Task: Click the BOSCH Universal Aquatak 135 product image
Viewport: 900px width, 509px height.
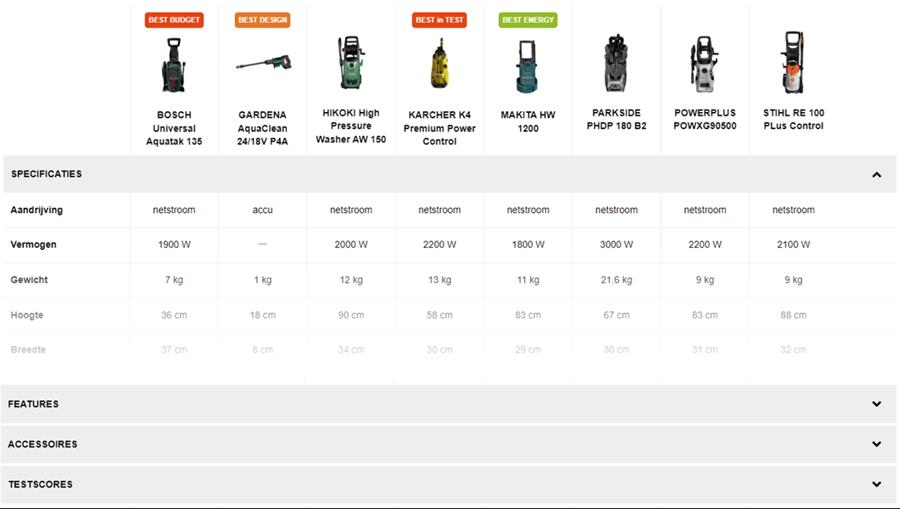Action: 173,65
